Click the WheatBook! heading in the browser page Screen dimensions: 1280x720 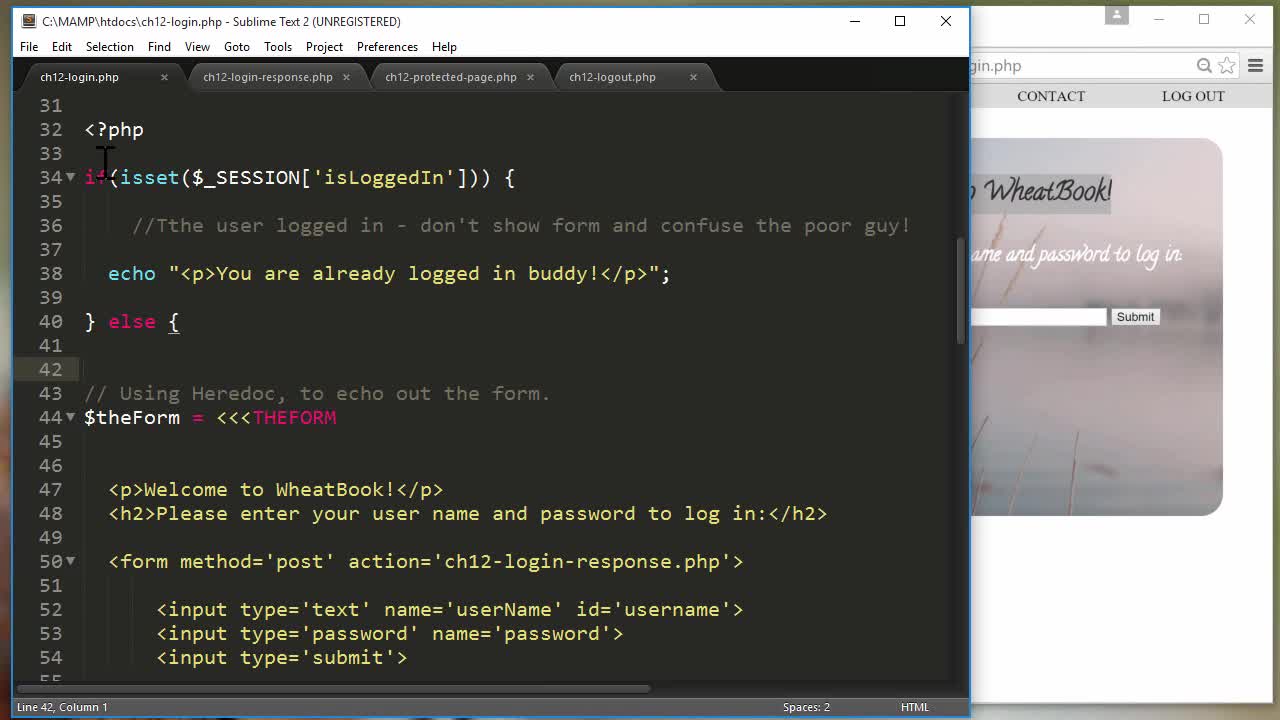click(x=1041, y=190)
